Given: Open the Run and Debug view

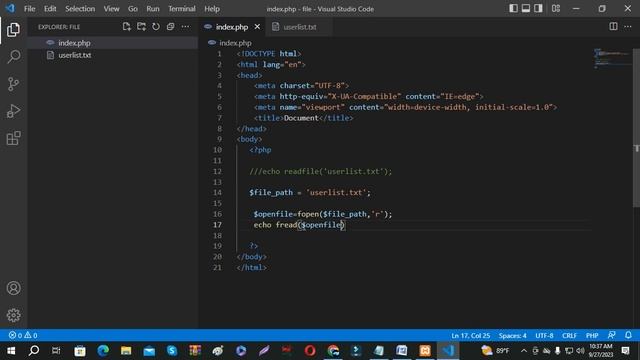Looking at the screenshot, I should 13,111.
